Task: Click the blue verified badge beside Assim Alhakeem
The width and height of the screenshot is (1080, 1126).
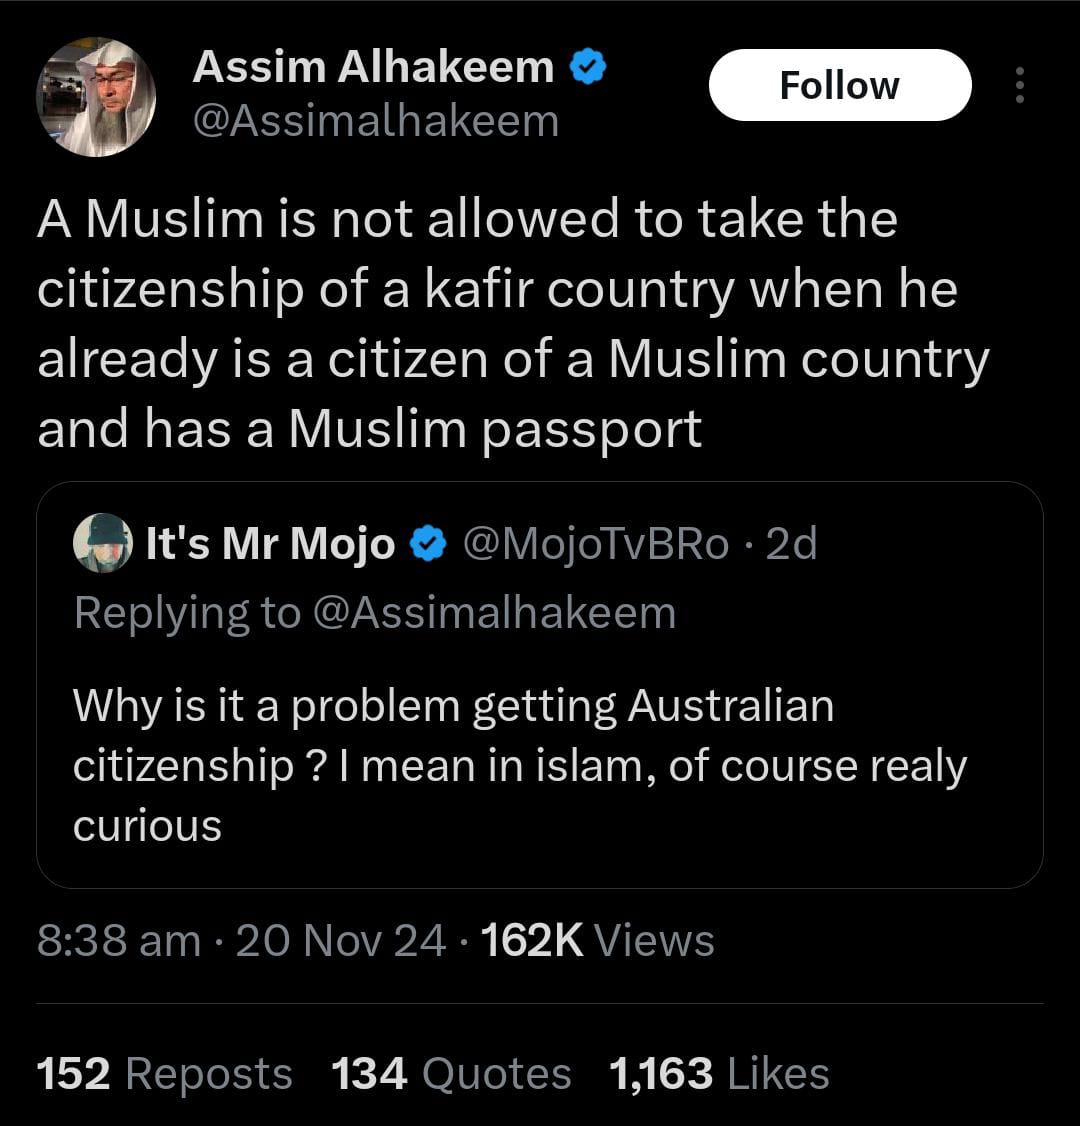Action: [587, 68]
